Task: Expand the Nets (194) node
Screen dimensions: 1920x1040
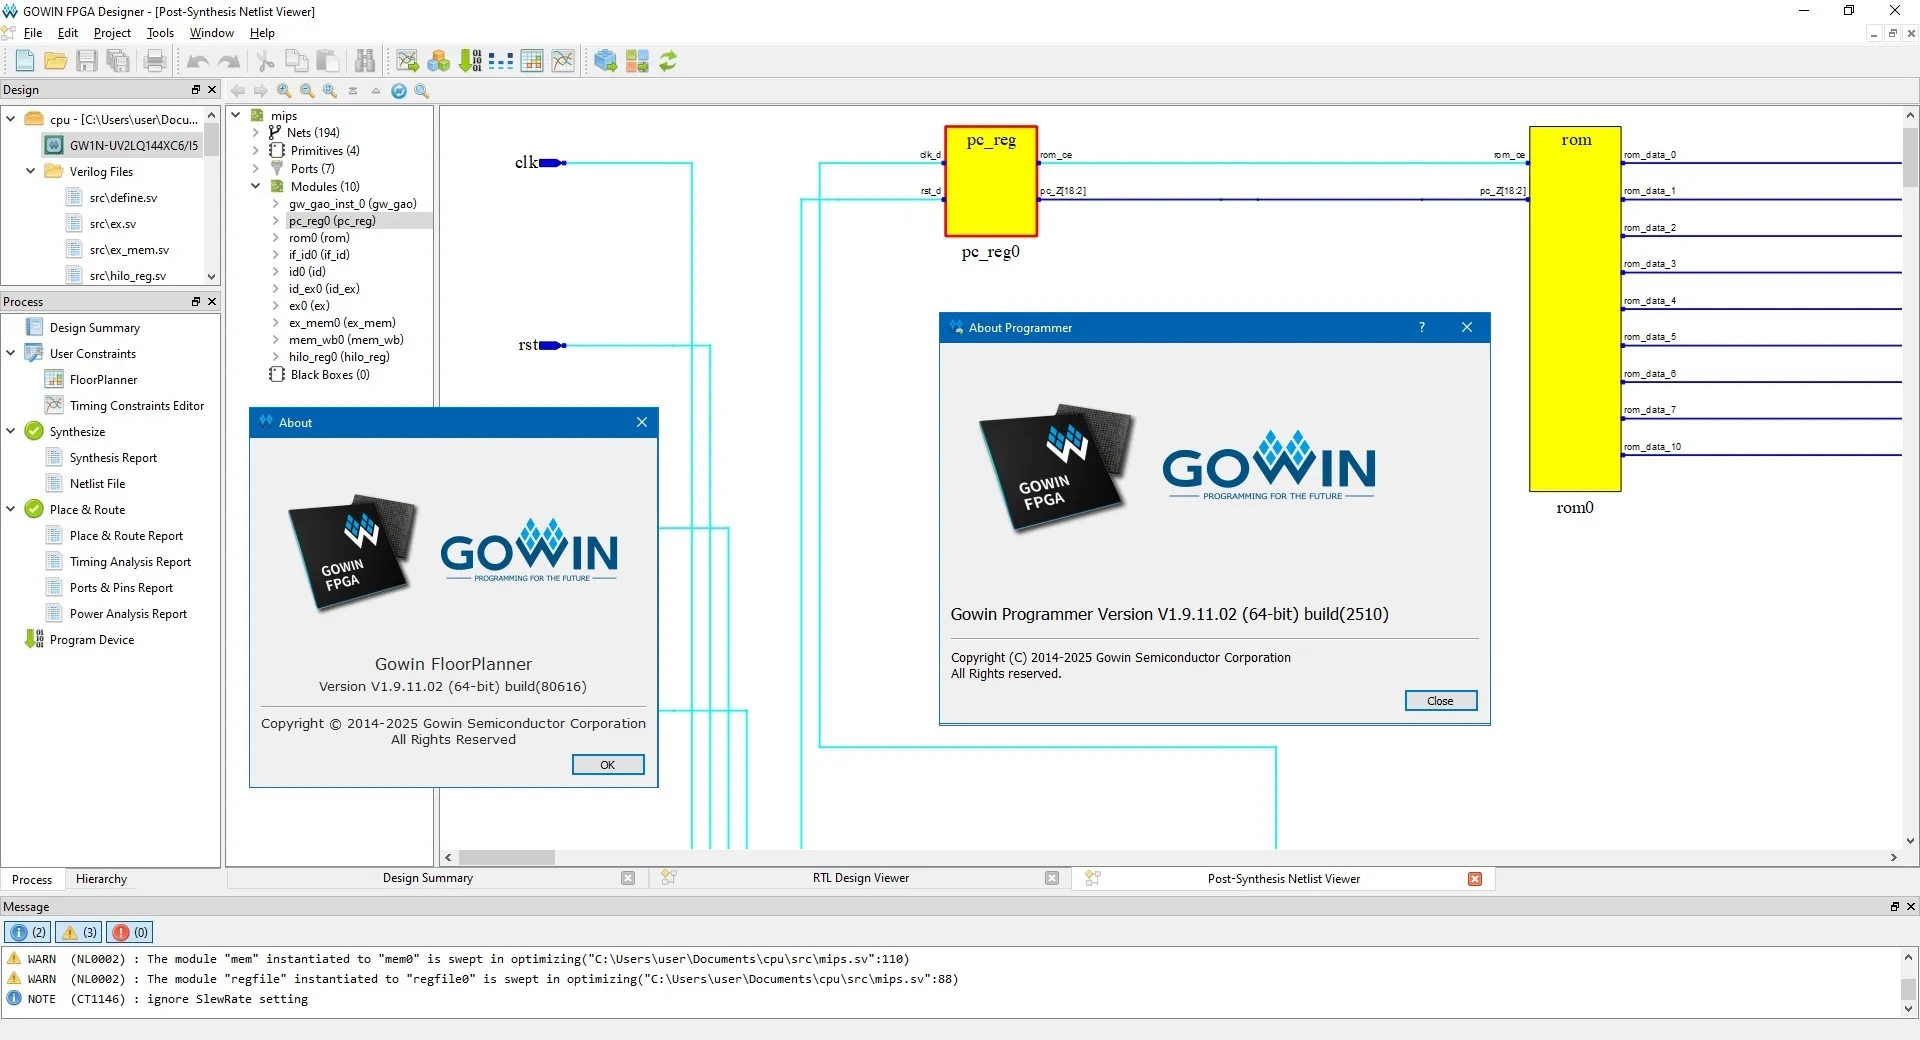Action: 256,132
